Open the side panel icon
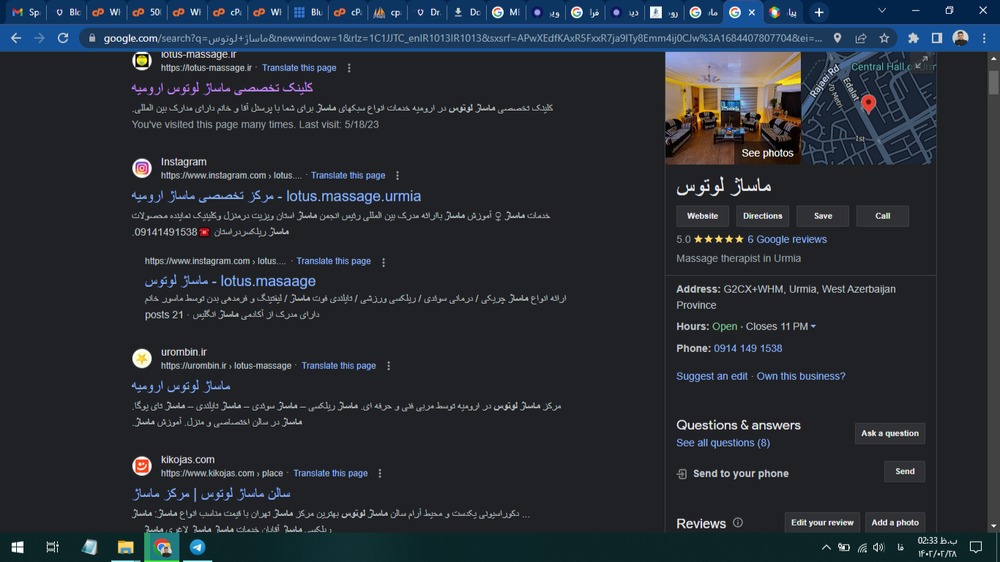Image resolution: width=1000 pixels, height=562 pixels. (937, 38)
